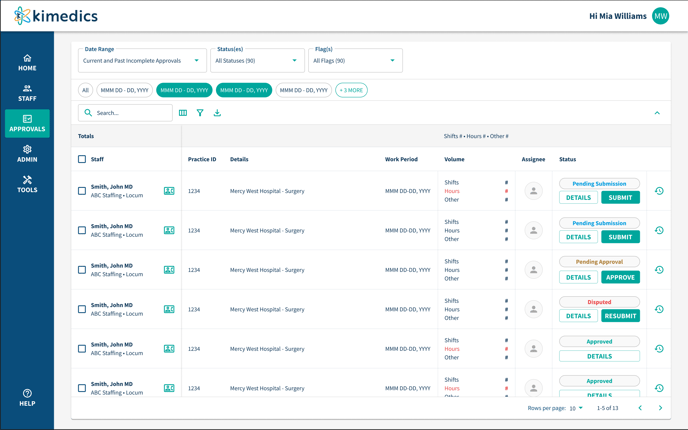
Task: Click the RESUBMIT button on the disputed row
Action: point(620,316)
